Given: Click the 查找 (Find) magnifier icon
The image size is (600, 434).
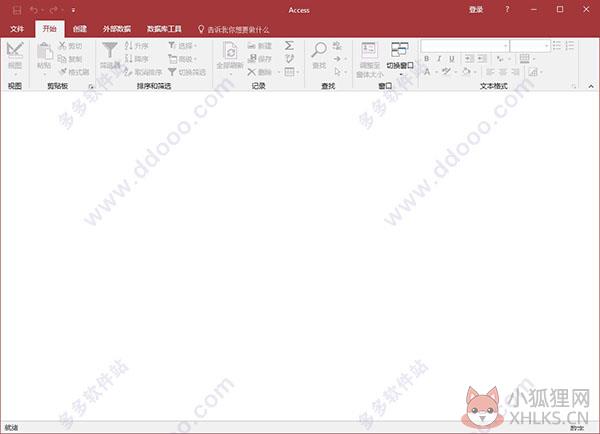Looking at the screenshot, I should point(319,50).
